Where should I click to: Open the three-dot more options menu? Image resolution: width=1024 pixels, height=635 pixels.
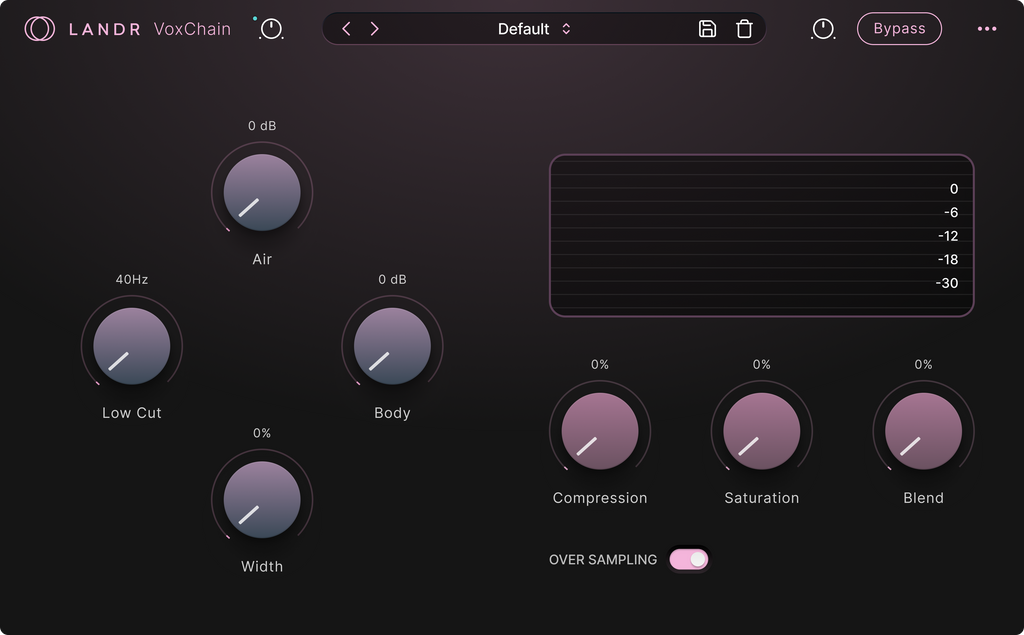tap(987, 29)
